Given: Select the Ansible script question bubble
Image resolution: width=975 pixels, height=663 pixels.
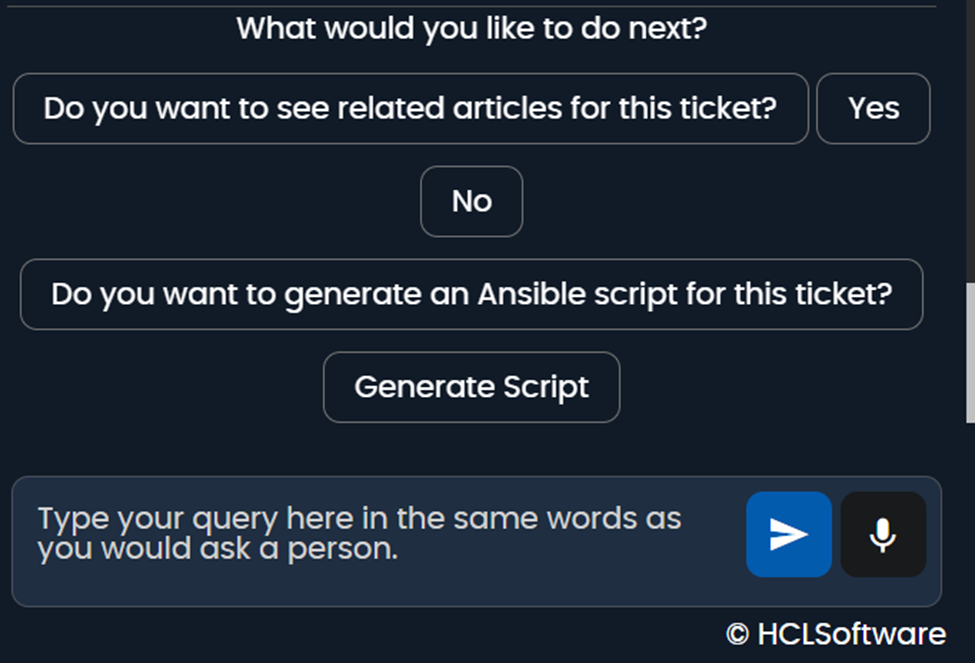Looking at the screenshot, I should [471, 294].
